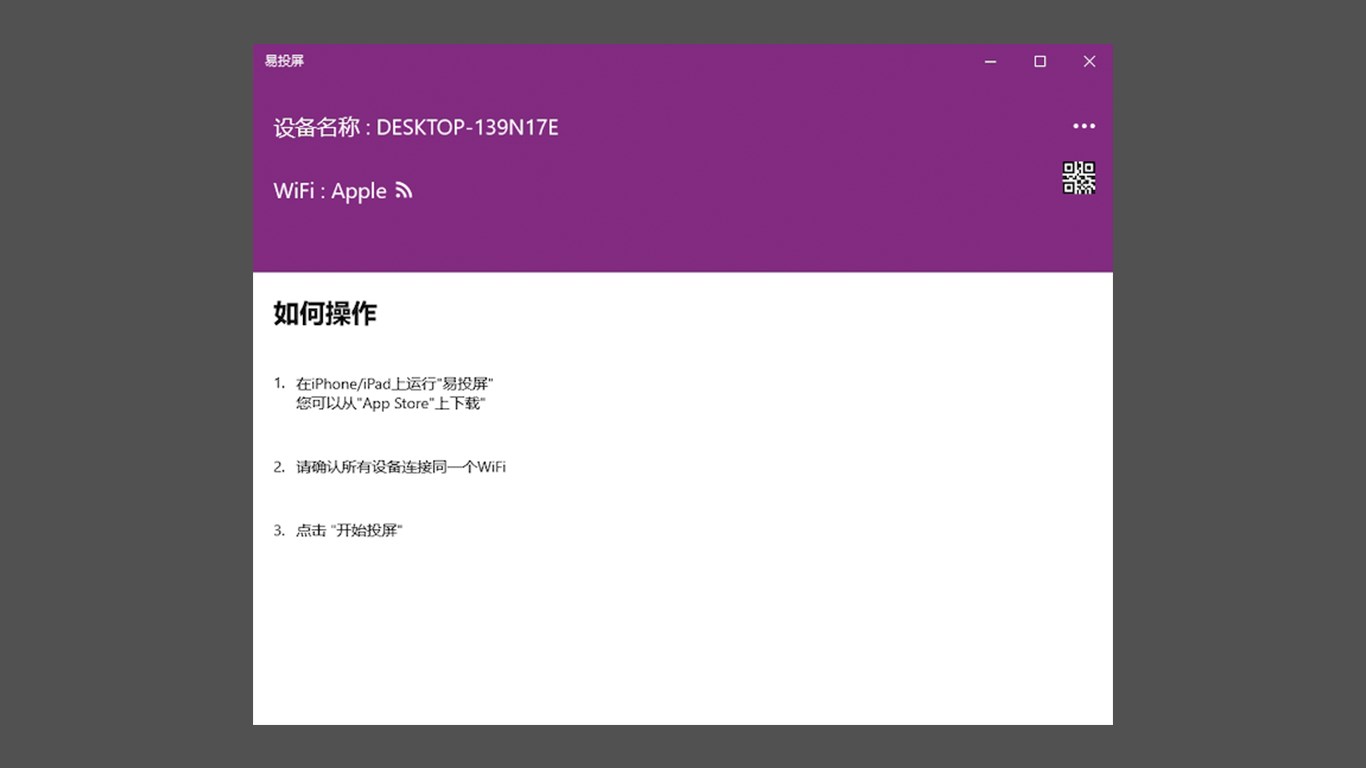This screenshot has height=768, width=1366.
Task: Click the wireless broadcast icon after WiFi name
Action: point(403,190)
